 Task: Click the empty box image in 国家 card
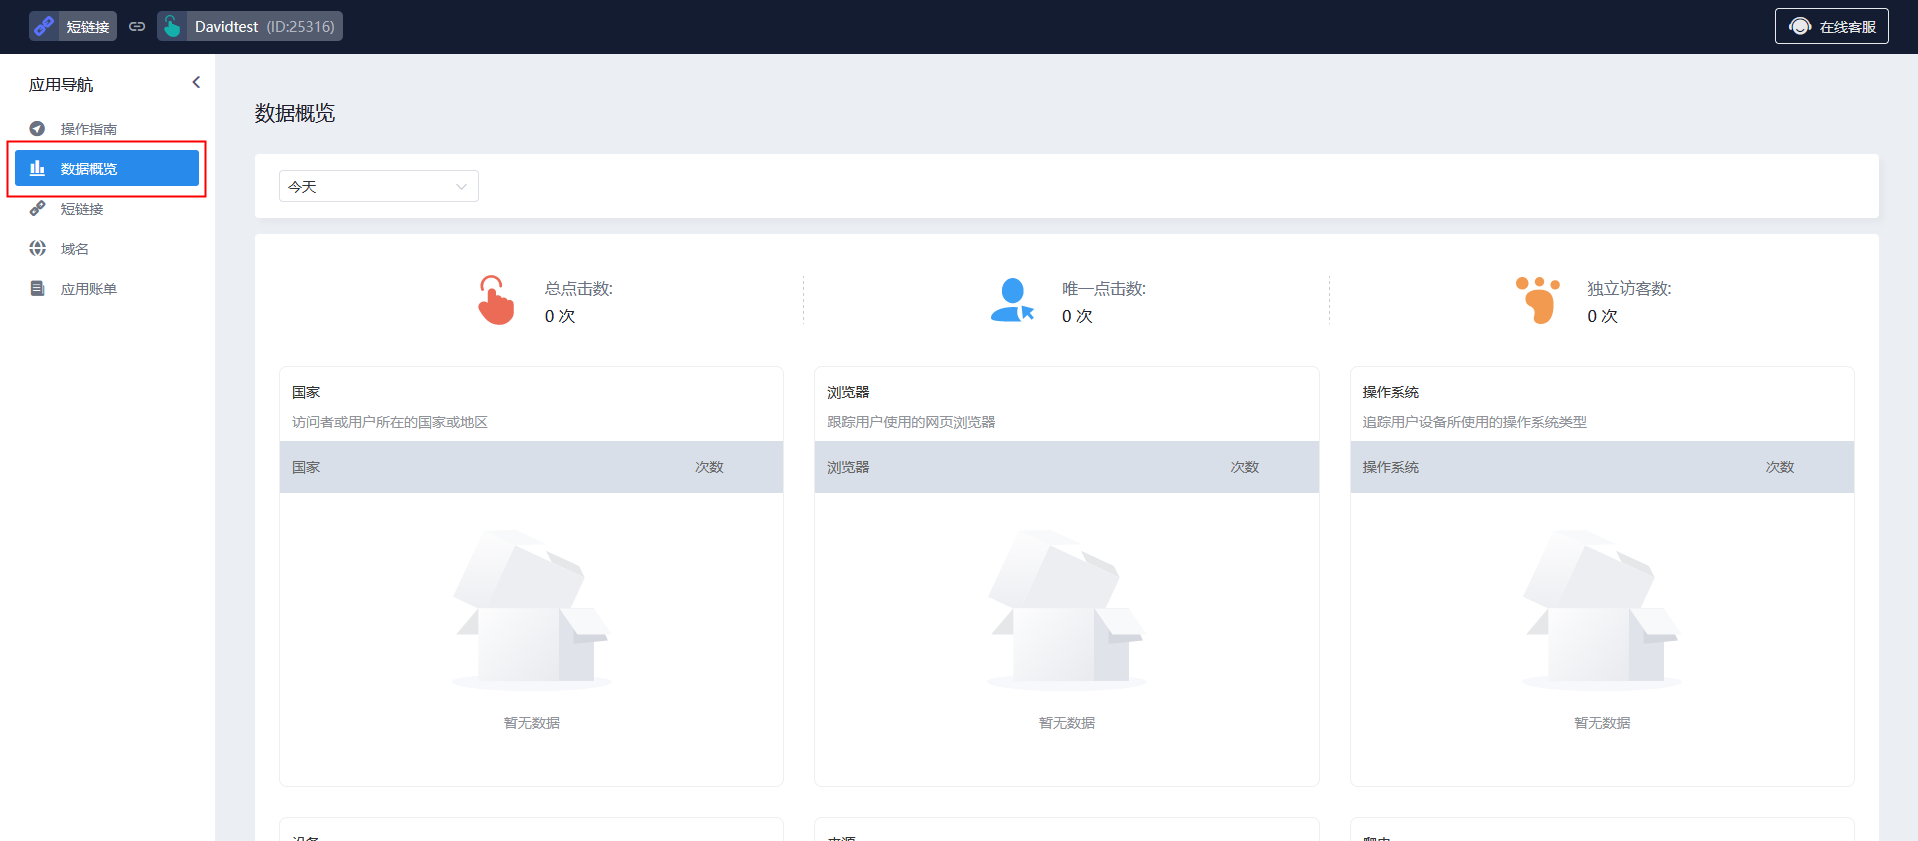531,610
